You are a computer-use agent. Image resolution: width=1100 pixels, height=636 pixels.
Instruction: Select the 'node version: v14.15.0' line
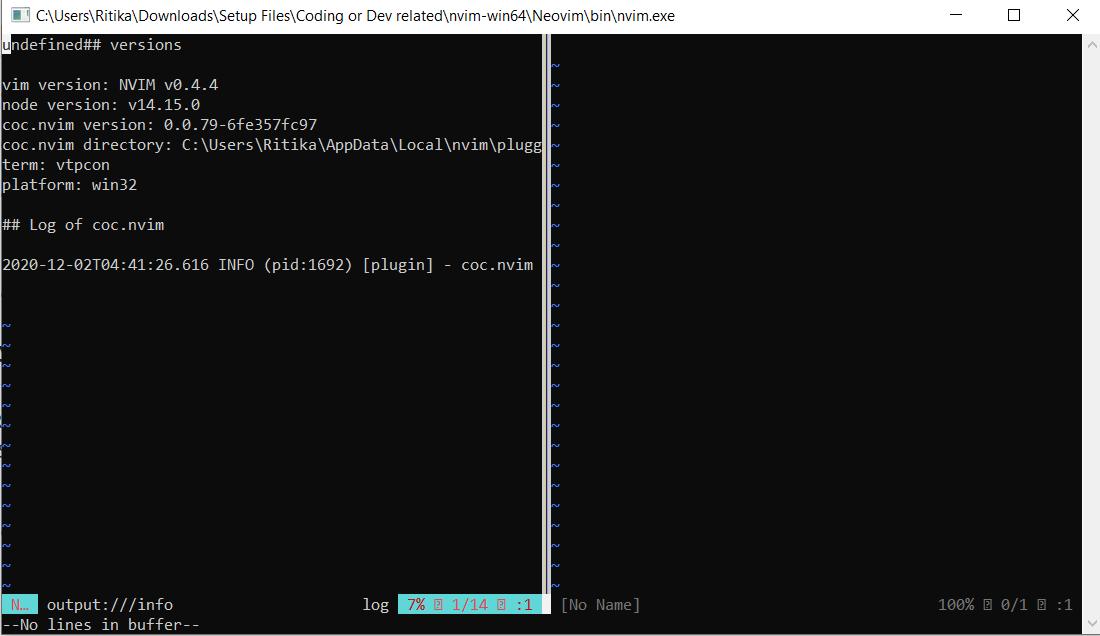(101, 105)
